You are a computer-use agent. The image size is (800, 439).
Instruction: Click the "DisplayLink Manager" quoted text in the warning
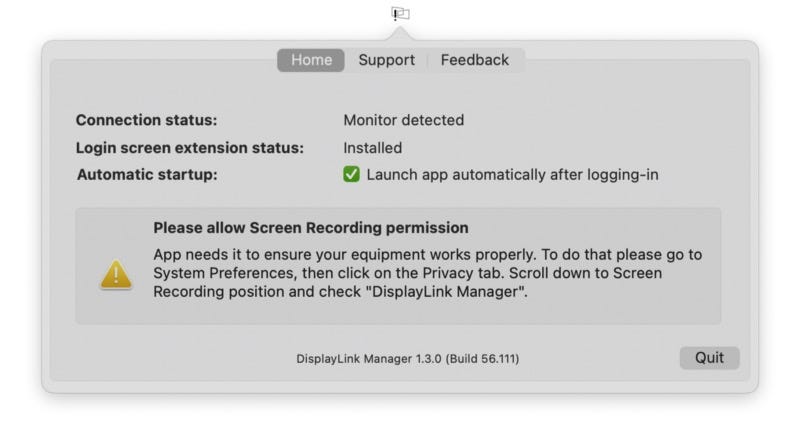(449, 292)
